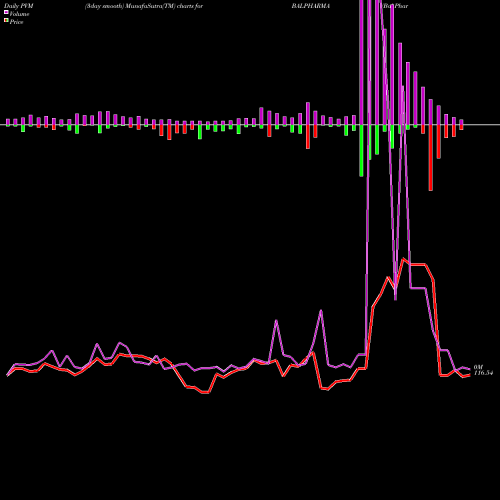Screen dimensions: 500x500
Task: Click the '(3day smooth) MunafaSutra(TM) charts for' text
Action: click(144, 6)
